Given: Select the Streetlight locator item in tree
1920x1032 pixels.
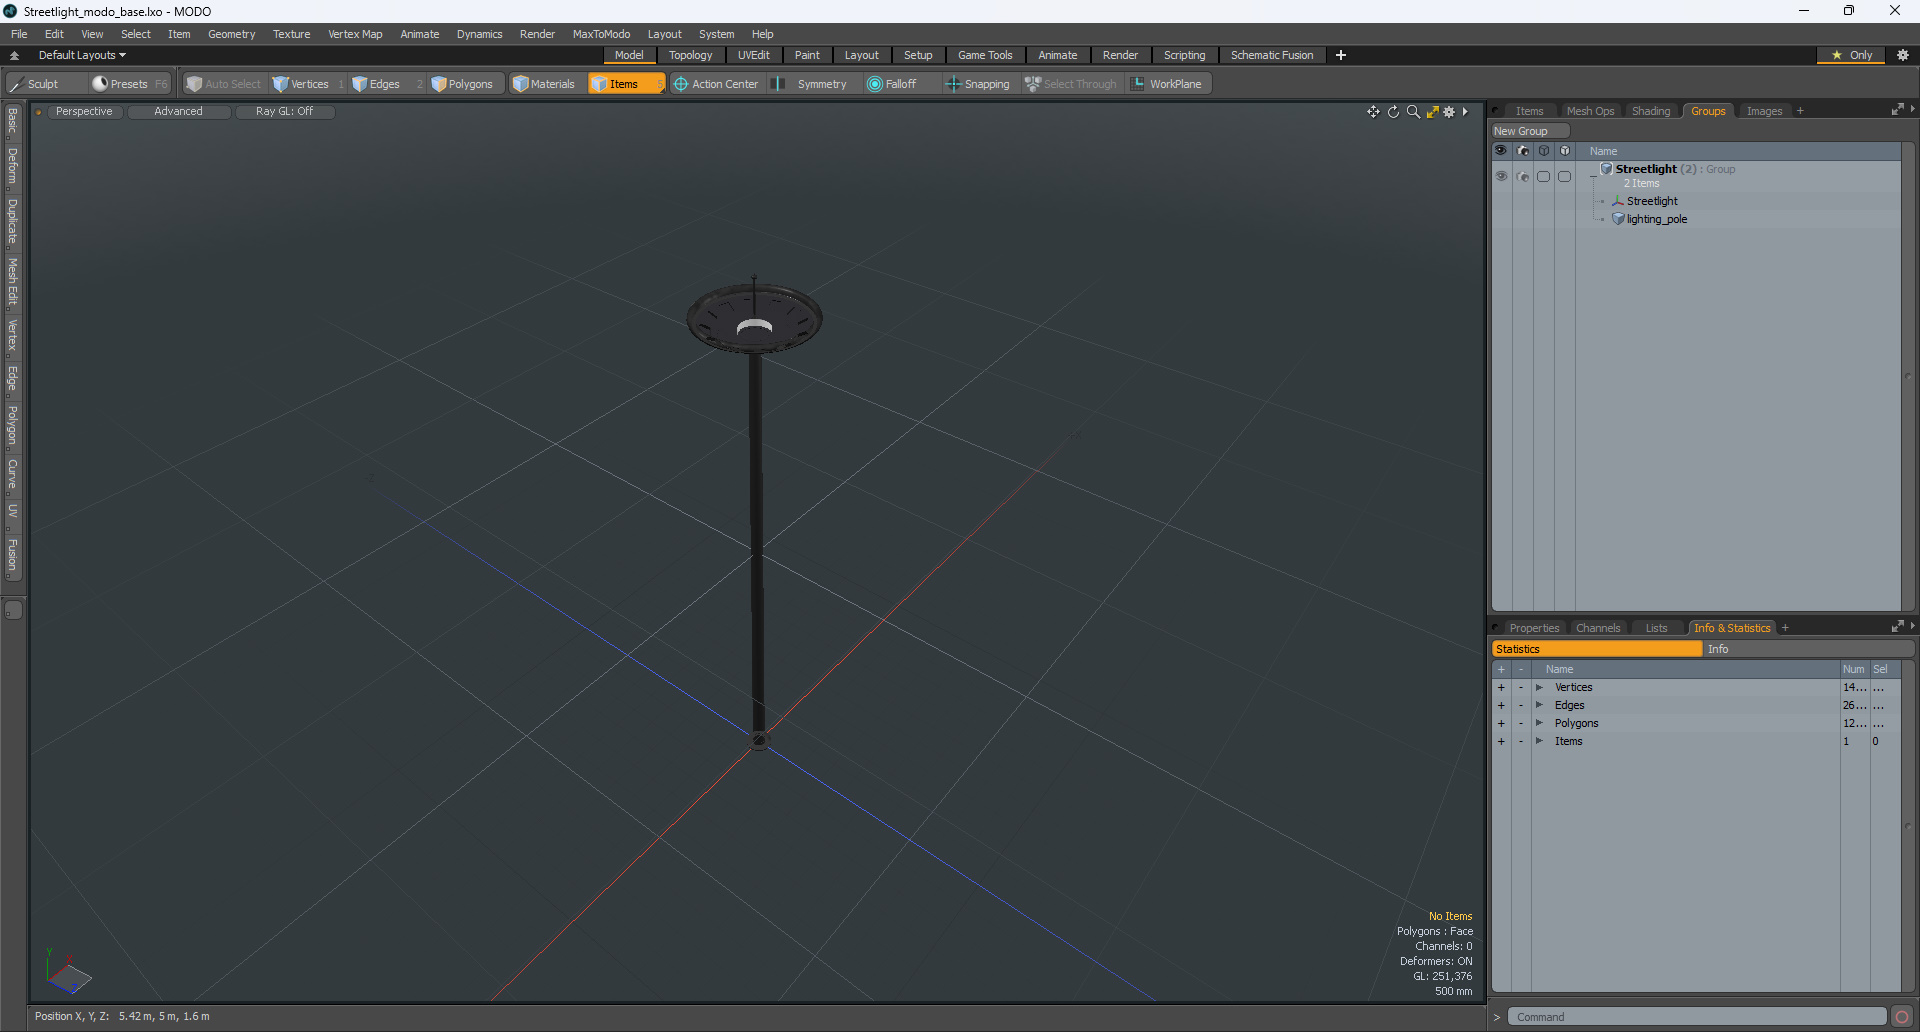Looking at the screenshot, I should point(1652,201).
